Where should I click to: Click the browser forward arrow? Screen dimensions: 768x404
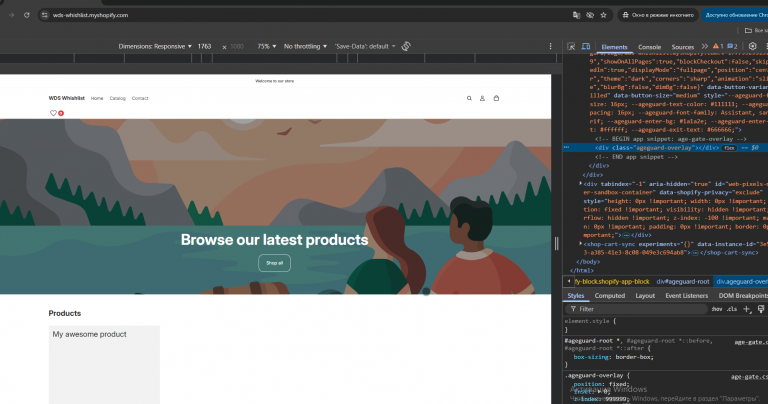(11, 15)
